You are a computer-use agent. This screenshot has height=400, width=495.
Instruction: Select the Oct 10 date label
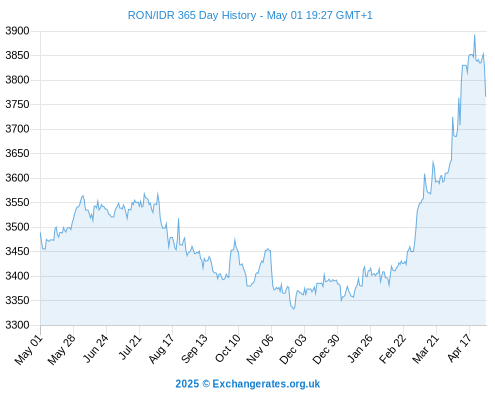click(x=227, y=348)
